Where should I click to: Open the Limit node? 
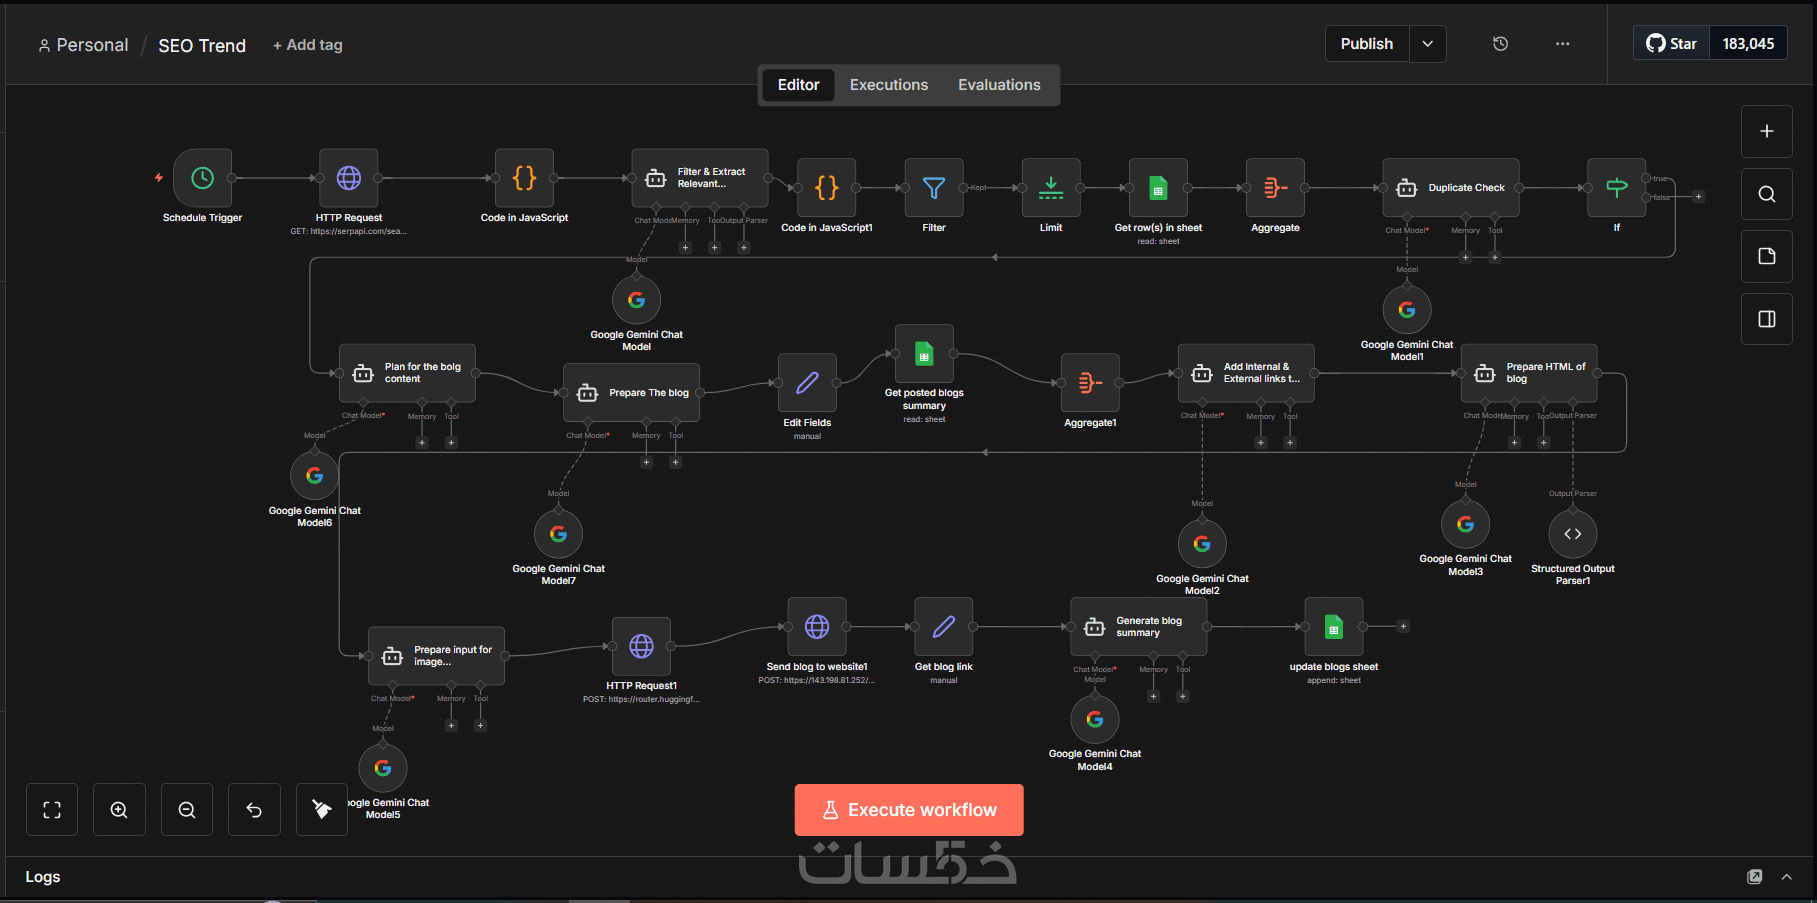point(1051,188)
